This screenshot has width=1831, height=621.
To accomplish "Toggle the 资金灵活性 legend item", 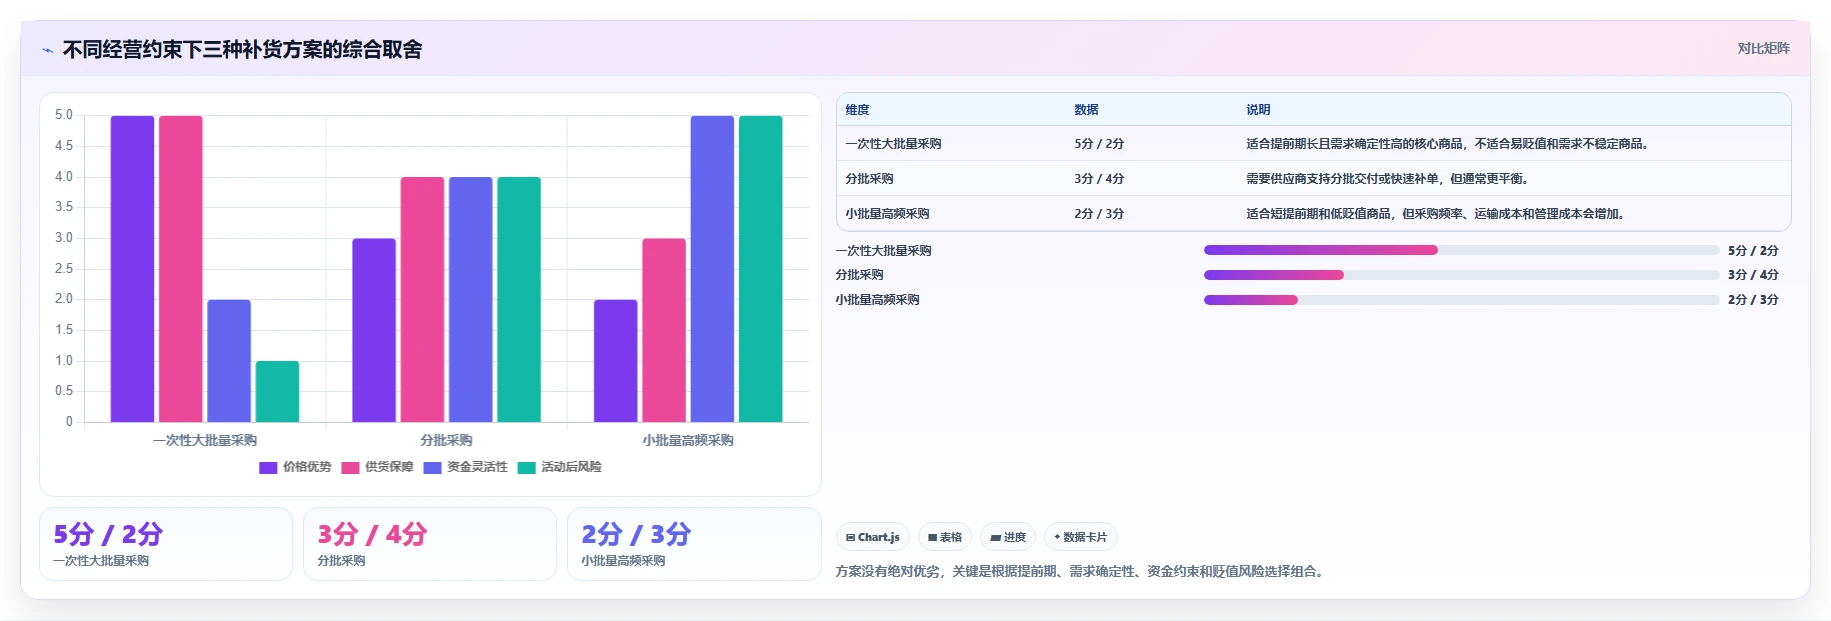I will (x=465, y=467).
